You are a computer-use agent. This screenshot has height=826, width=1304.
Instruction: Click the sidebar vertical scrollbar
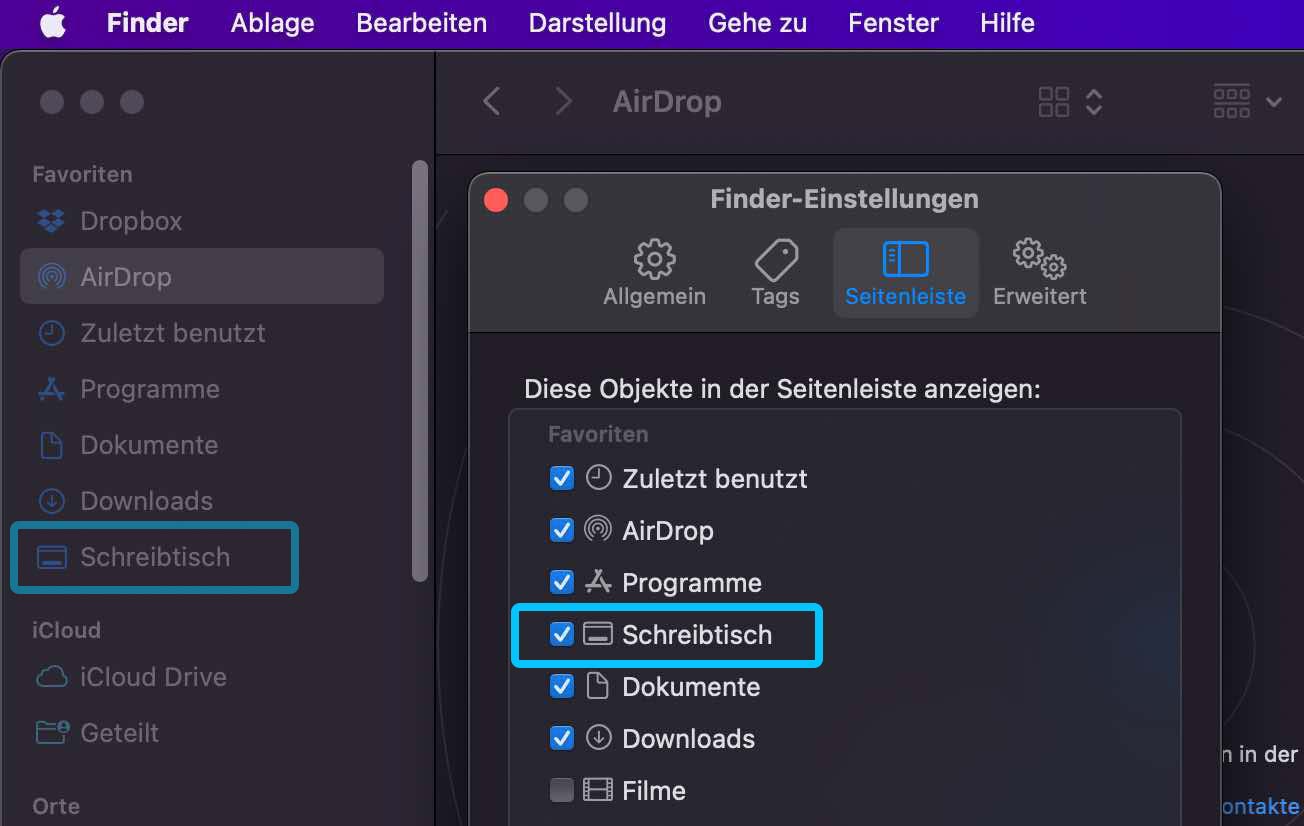point(420,370)
